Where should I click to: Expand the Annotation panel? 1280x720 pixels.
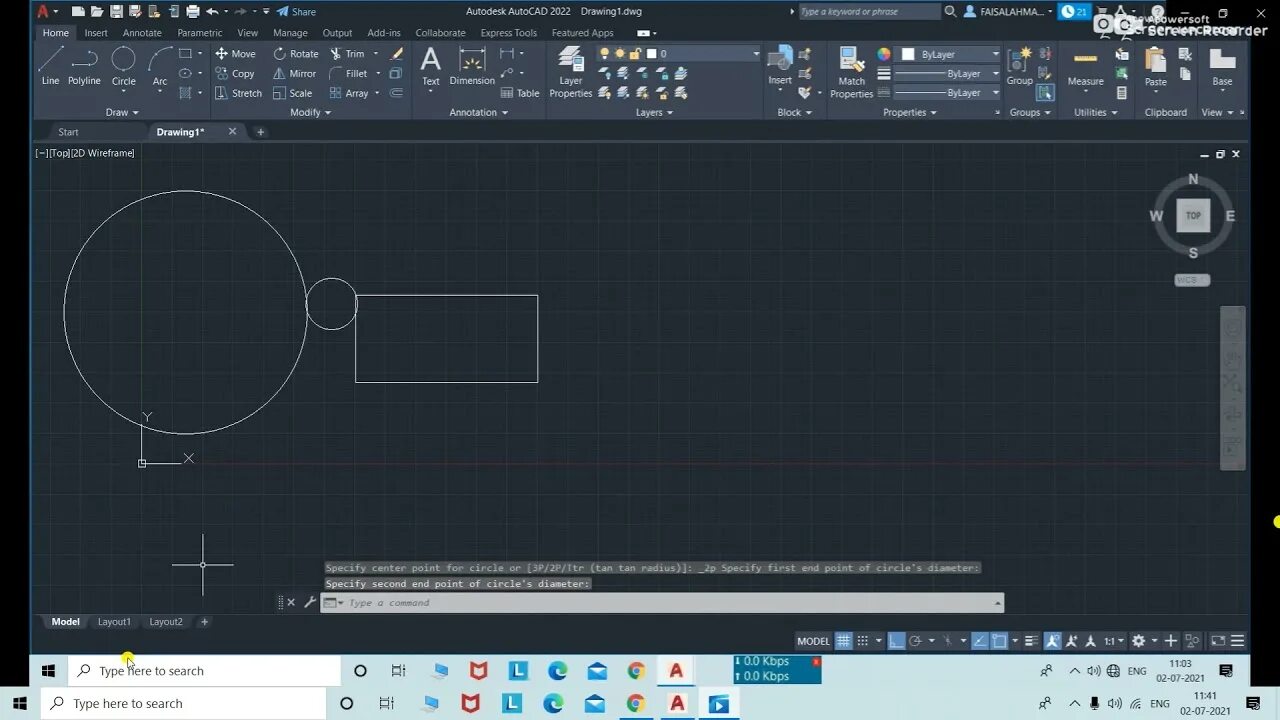[x=478, y=113]
